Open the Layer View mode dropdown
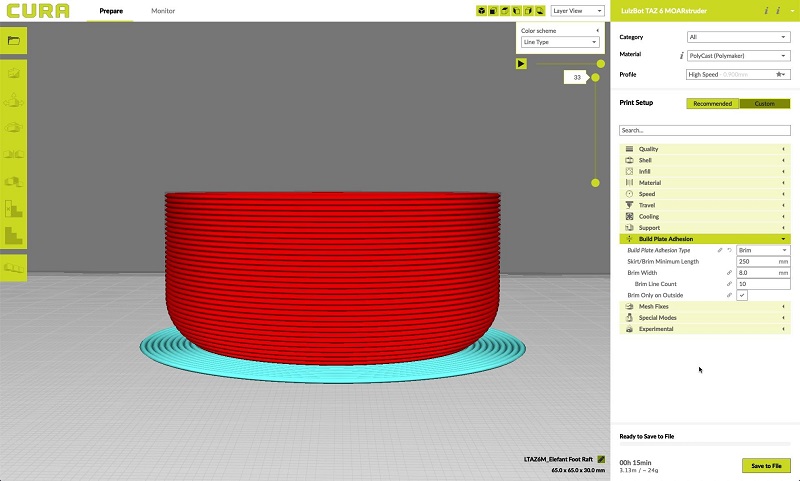800x481 pixels. tap(579, 11)
